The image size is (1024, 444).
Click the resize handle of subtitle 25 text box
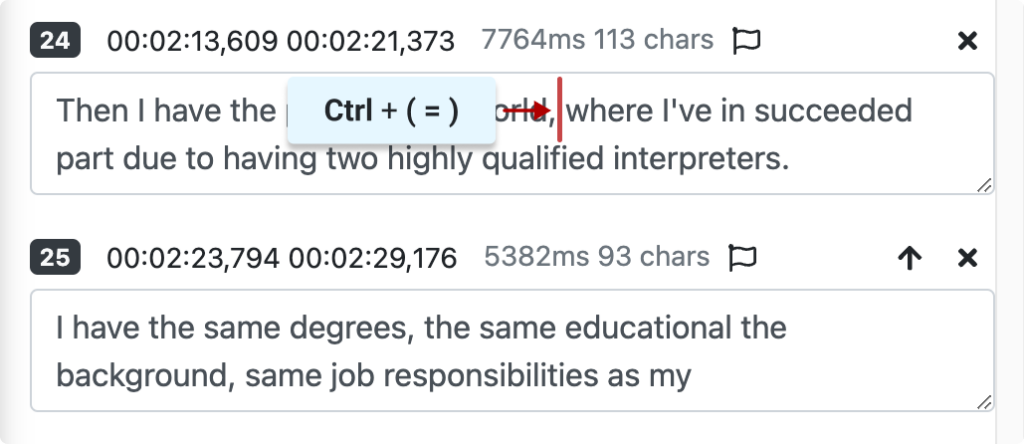(984, 401)
